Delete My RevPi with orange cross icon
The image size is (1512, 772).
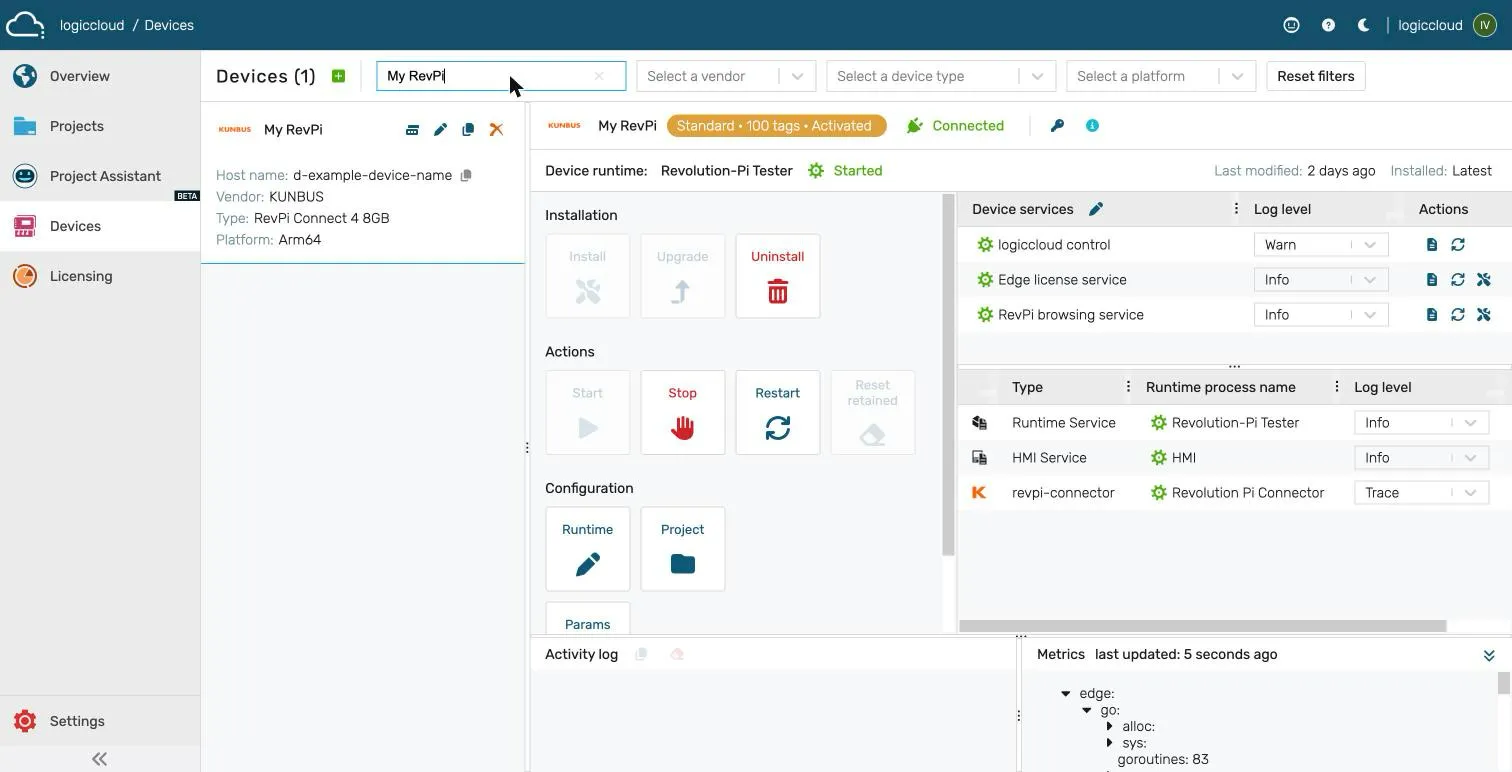click(x=496, y=130)
